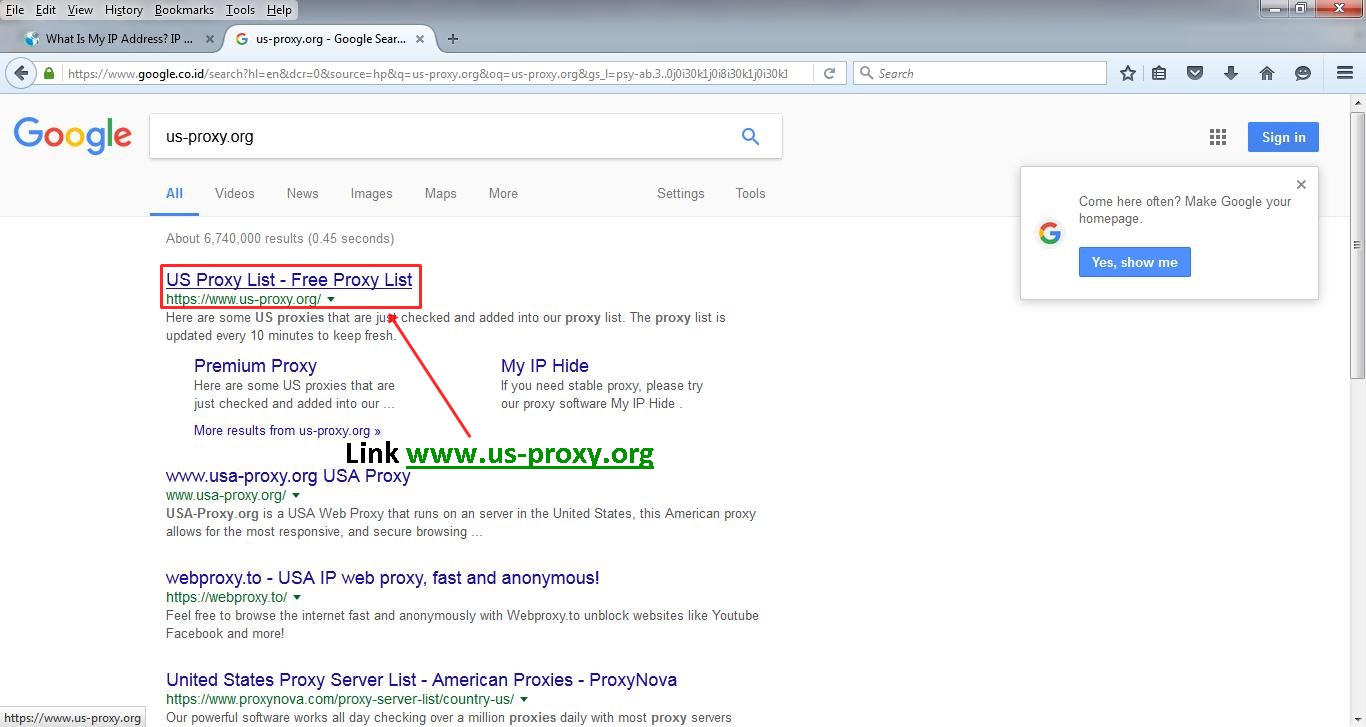The image size is (1366, 727).
Task: Go back with Firefox back arrow
Action: (x=20, y=73)
